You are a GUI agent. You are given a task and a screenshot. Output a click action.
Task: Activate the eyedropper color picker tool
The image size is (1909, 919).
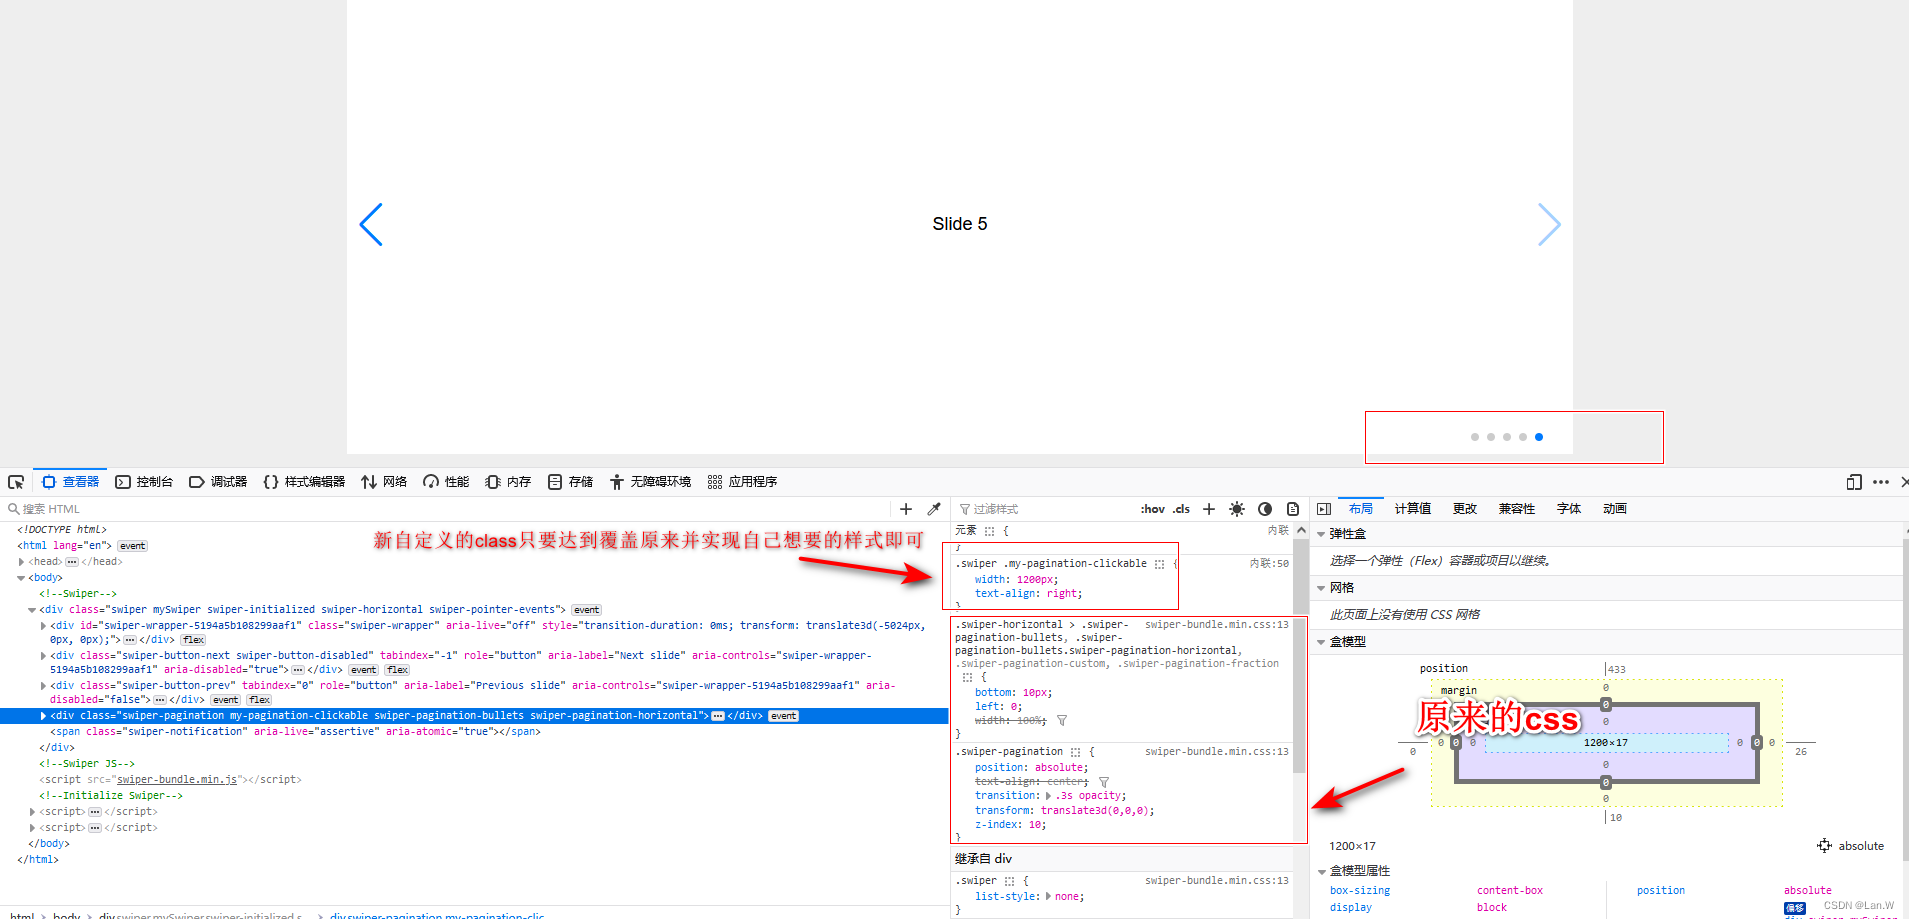coord(934,508)
